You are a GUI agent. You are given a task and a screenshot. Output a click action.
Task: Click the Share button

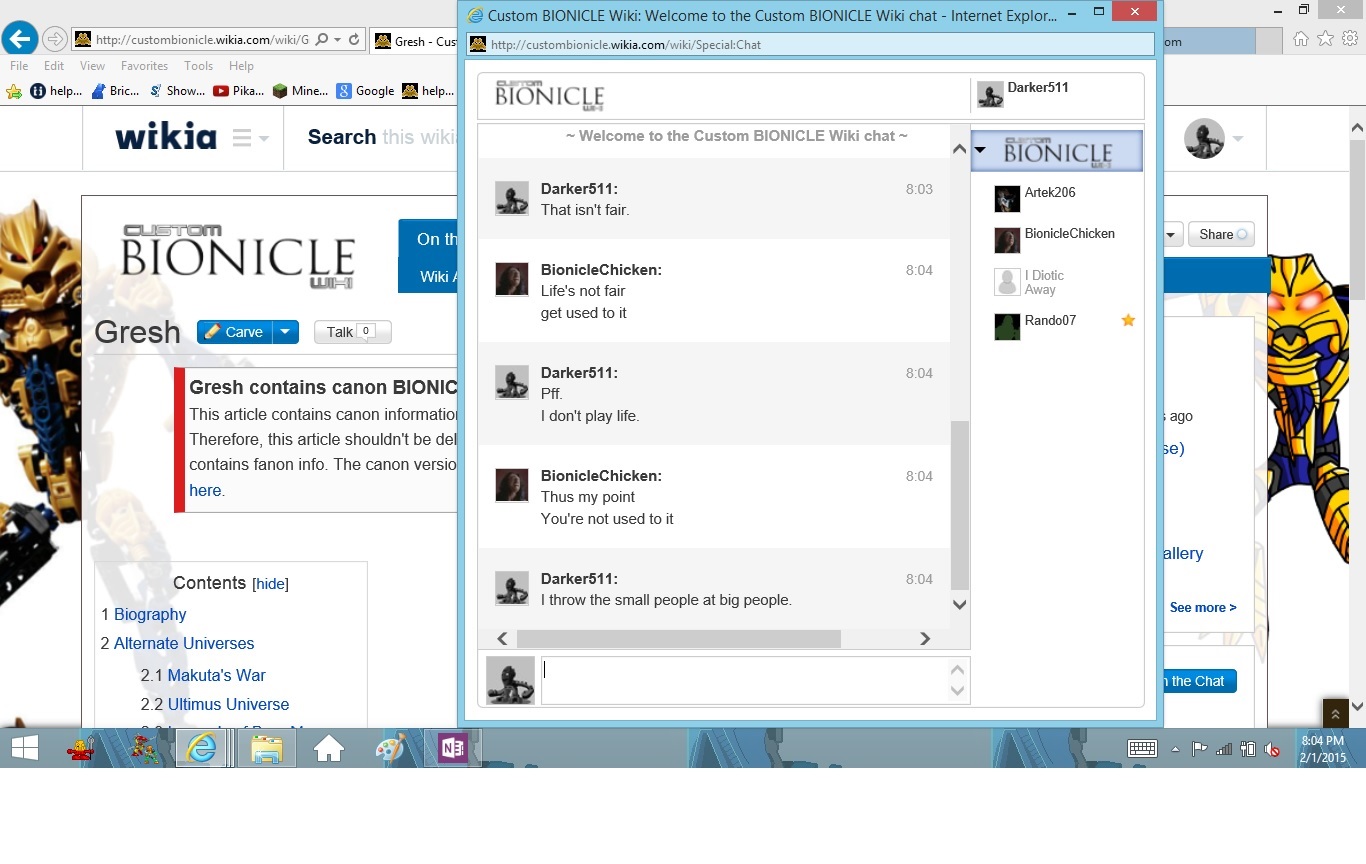[x=1221, y=235]
